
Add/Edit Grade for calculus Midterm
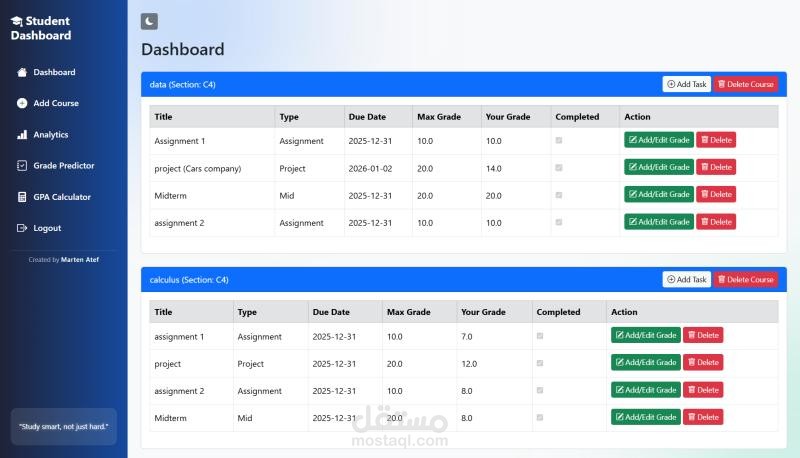pos(646,417)
